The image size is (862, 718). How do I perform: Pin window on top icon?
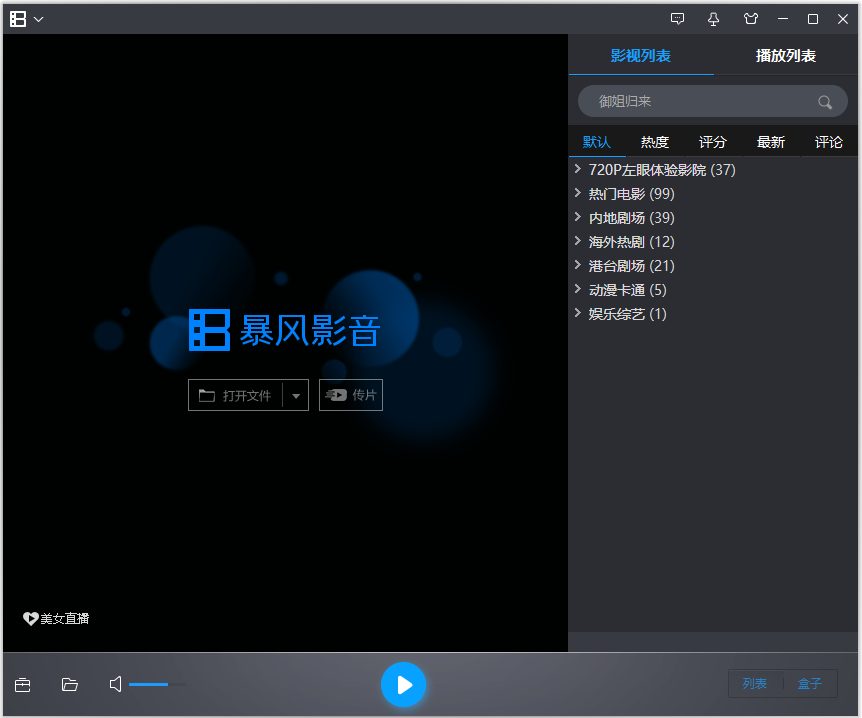click(x=714, y=19)
